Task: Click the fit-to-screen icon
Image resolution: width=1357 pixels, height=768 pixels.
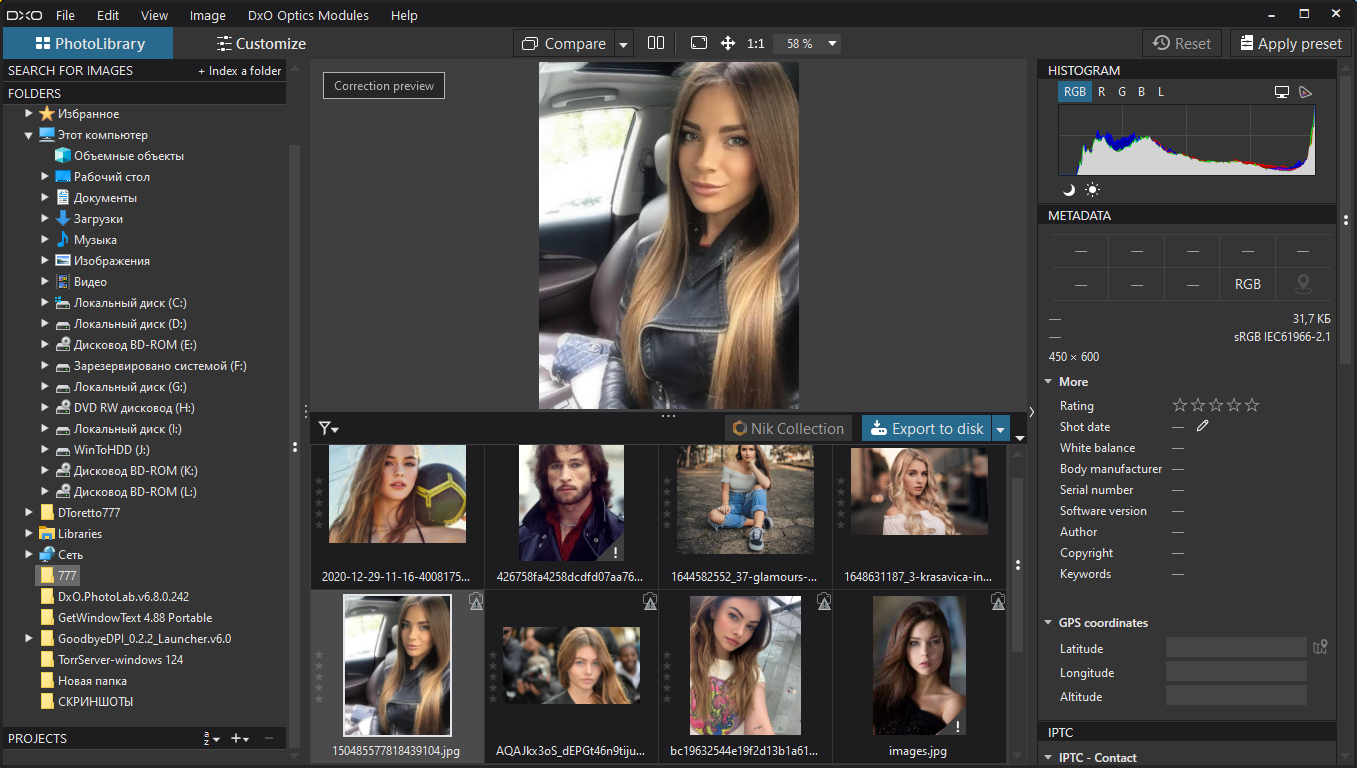Action: coord(699,43)
